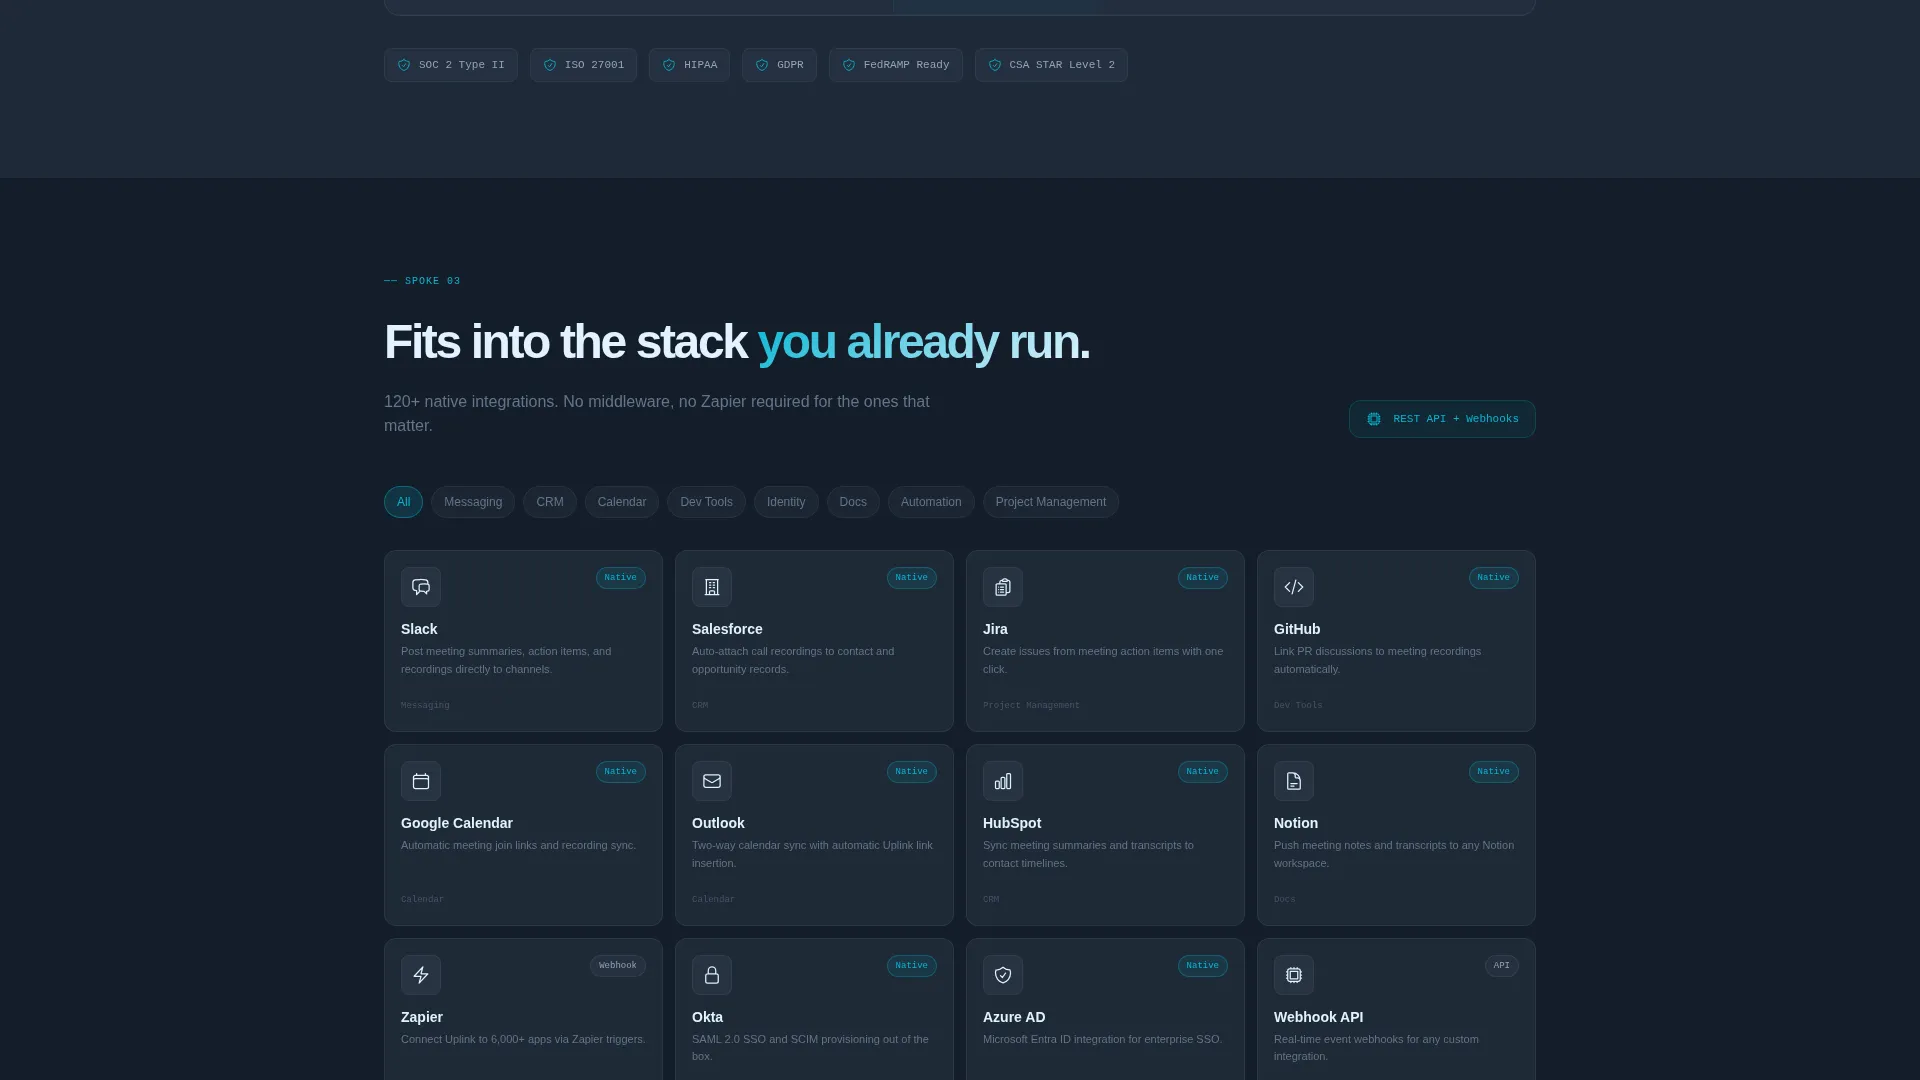Select the Identity filter chip

coord(786,502)
